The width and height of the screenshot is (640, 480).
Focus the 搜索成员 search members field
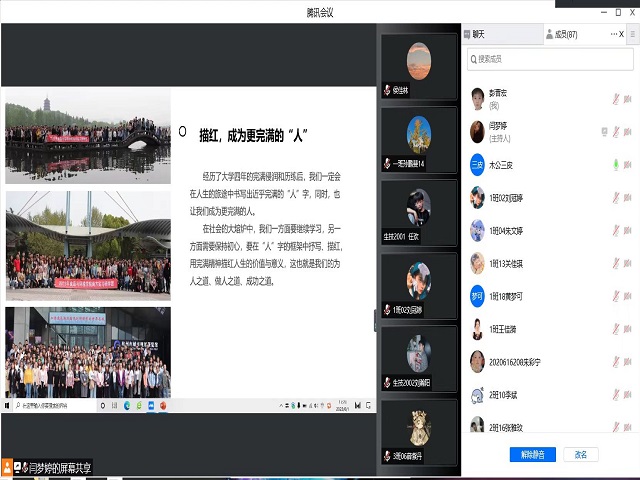tap(550, 59)
